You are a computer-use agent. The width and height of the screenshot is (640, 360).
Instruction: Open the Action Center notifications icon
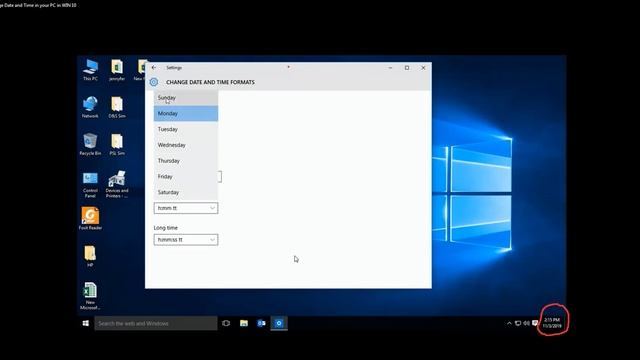pos(535,323)
